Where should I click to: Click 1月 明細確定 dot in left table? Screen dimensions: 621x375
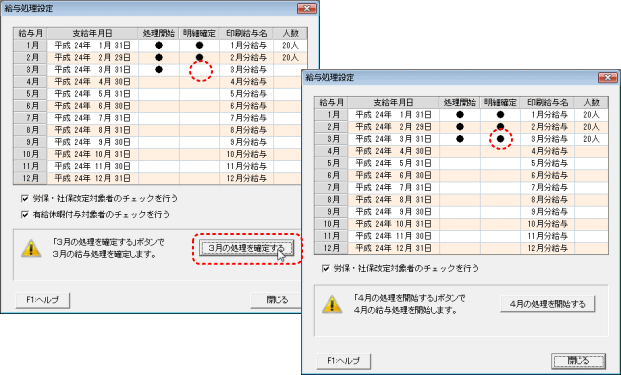199,46
